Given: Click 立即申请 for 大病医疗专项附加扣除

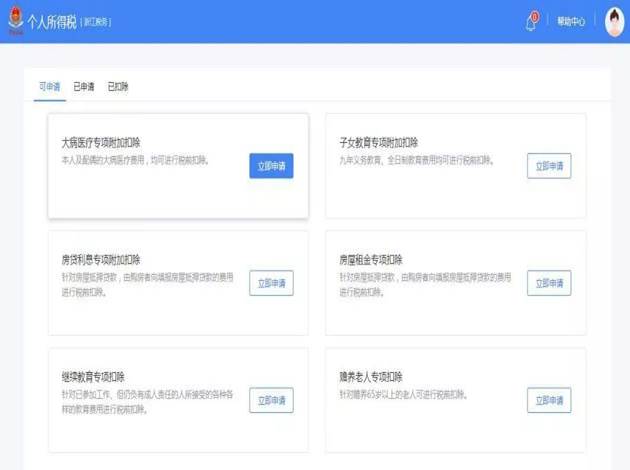Looking at the screenshot, I should [271, 166].
